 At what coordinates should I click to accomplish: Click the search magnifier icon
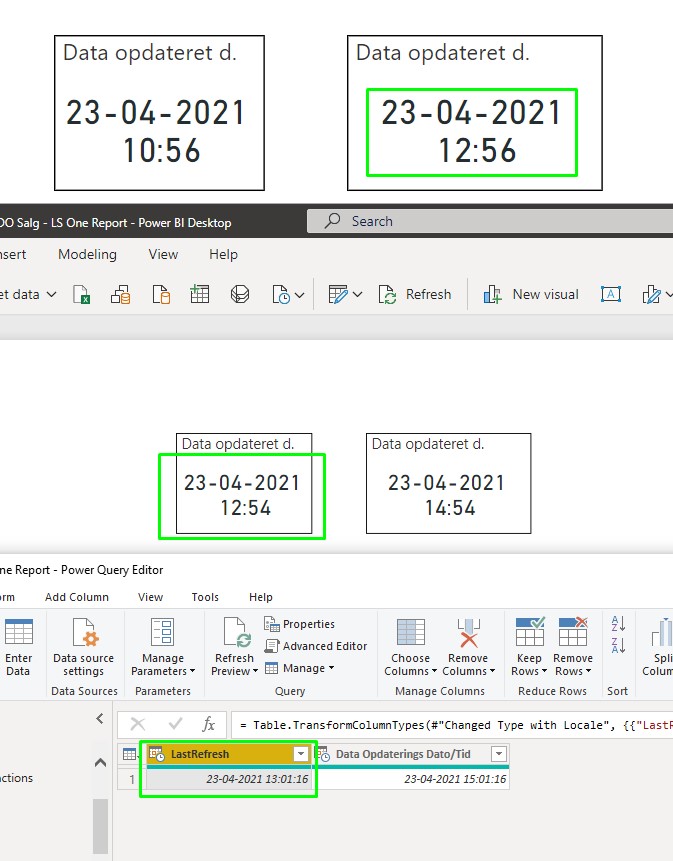coord(332,221)
